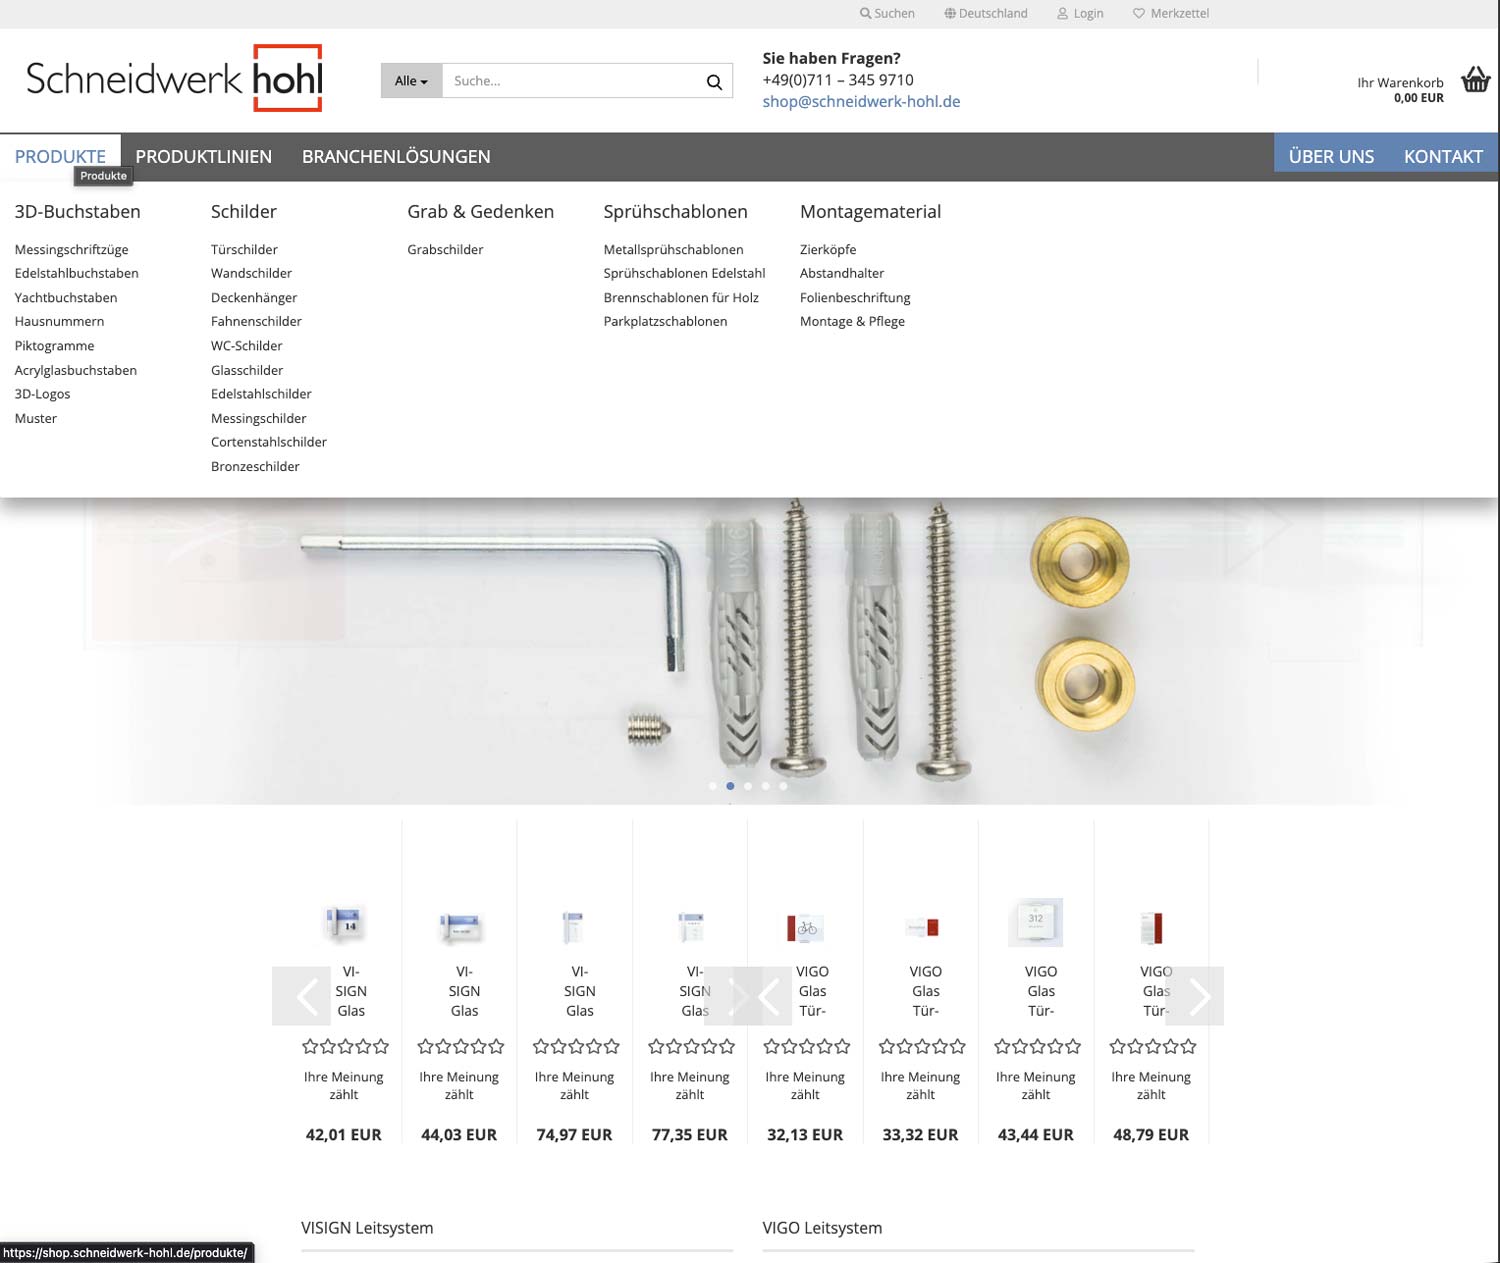1500x1263 pixels.
Task: Select Edelstahlbuchstaben submenu entry
Action: 76,273
